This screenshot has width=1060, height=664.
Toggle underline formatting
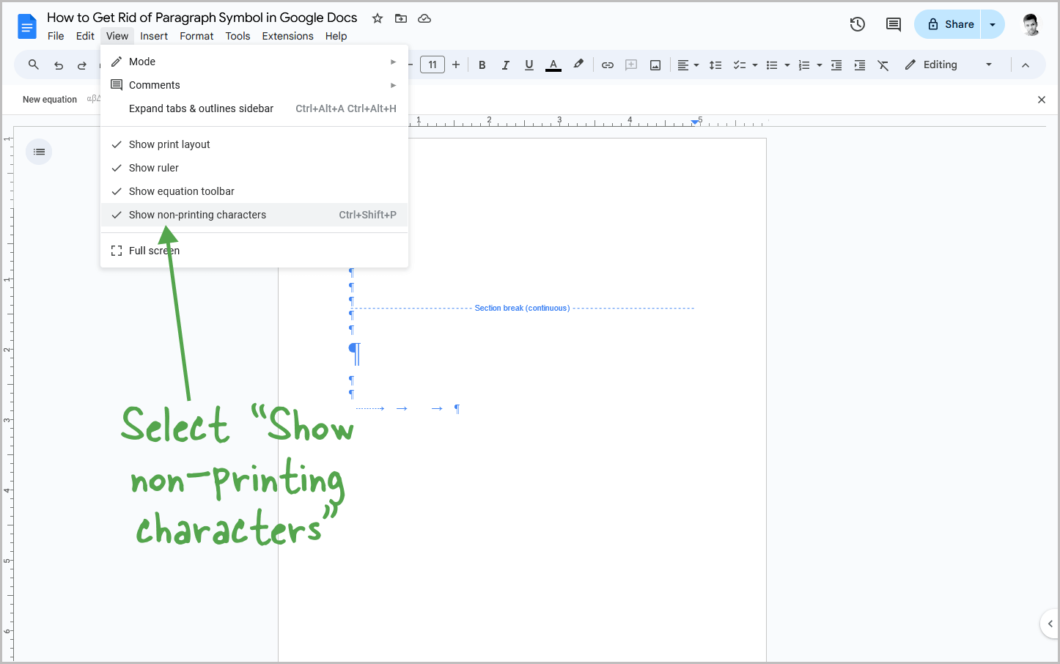529,65
